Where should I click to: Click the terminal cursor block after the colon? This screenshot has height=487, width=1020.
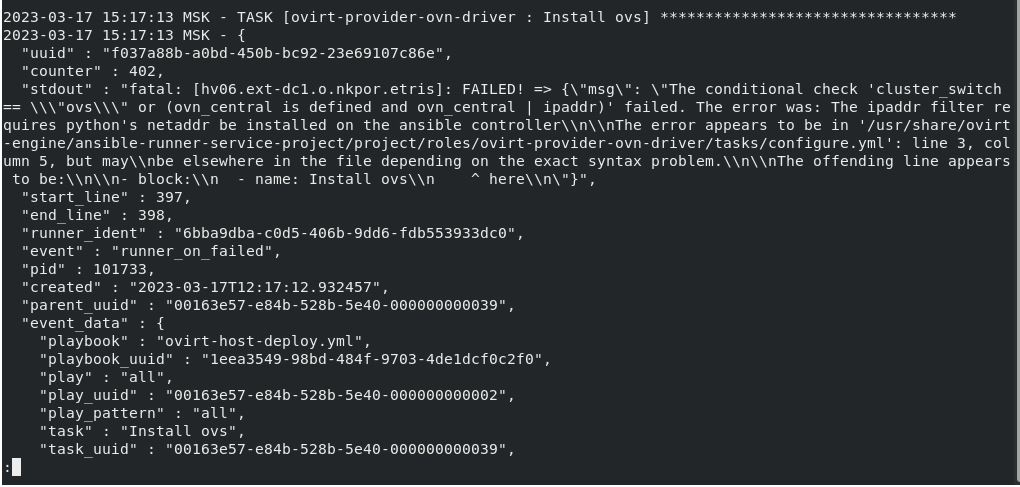16,467
